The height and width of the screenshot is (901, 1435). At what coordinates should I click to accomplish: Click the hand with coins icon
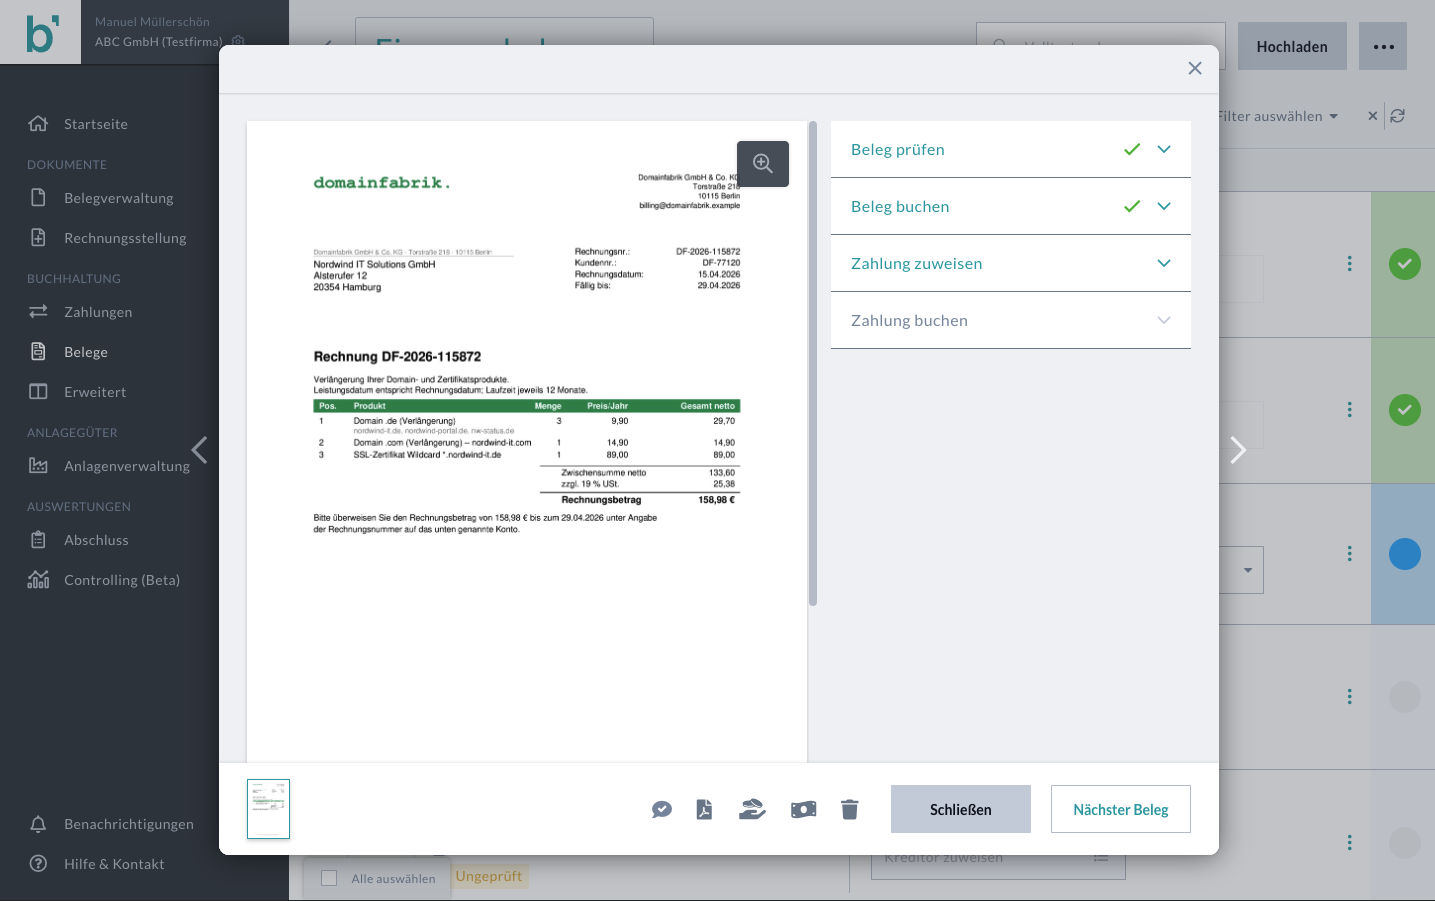point(752,810)
